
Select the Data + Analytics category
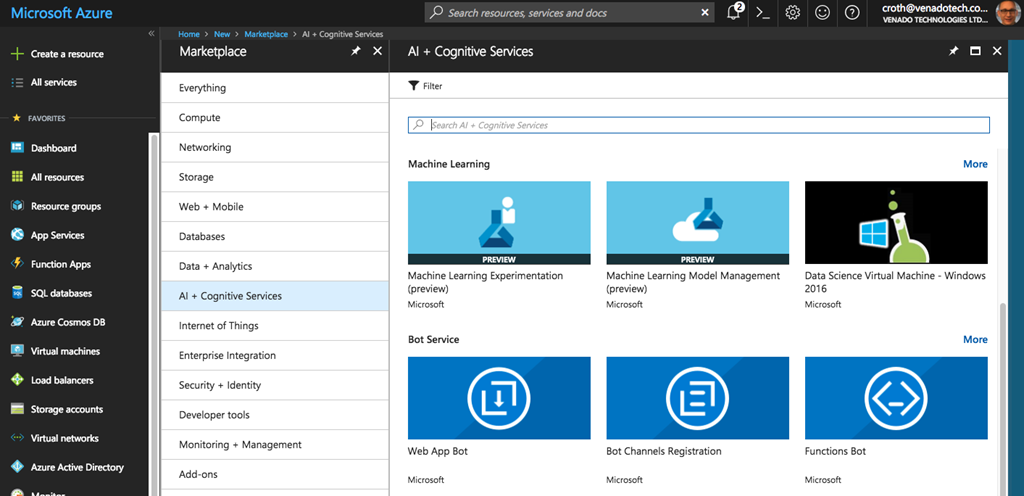click(275, 266)
